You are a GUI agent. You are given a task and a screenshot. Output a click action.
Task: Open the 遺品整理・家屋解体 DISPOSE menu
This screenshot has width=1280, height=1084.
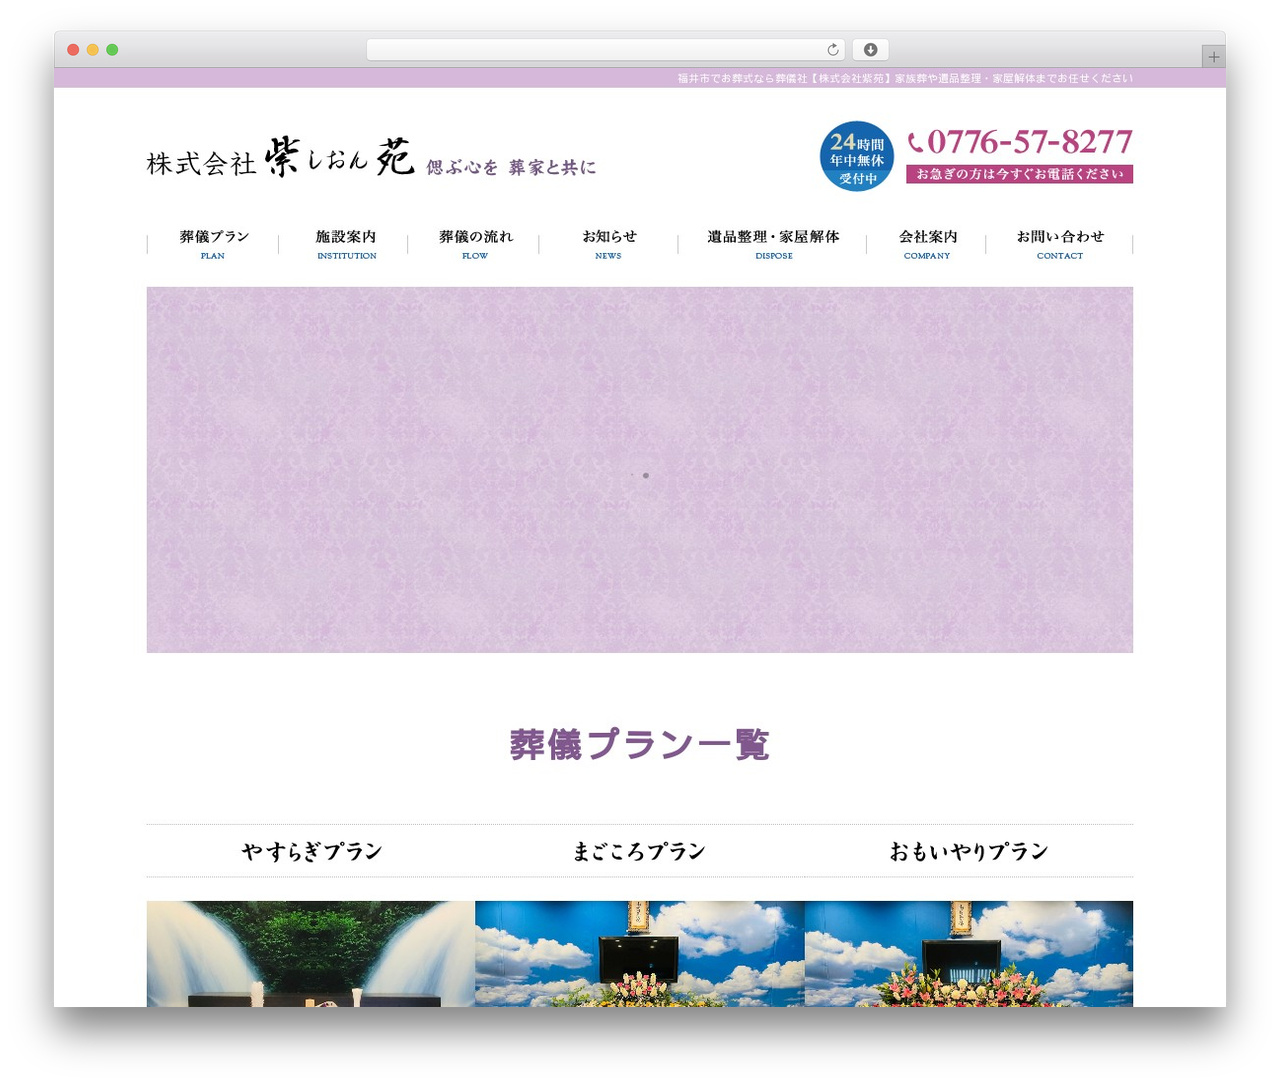[x=773, y=244]
